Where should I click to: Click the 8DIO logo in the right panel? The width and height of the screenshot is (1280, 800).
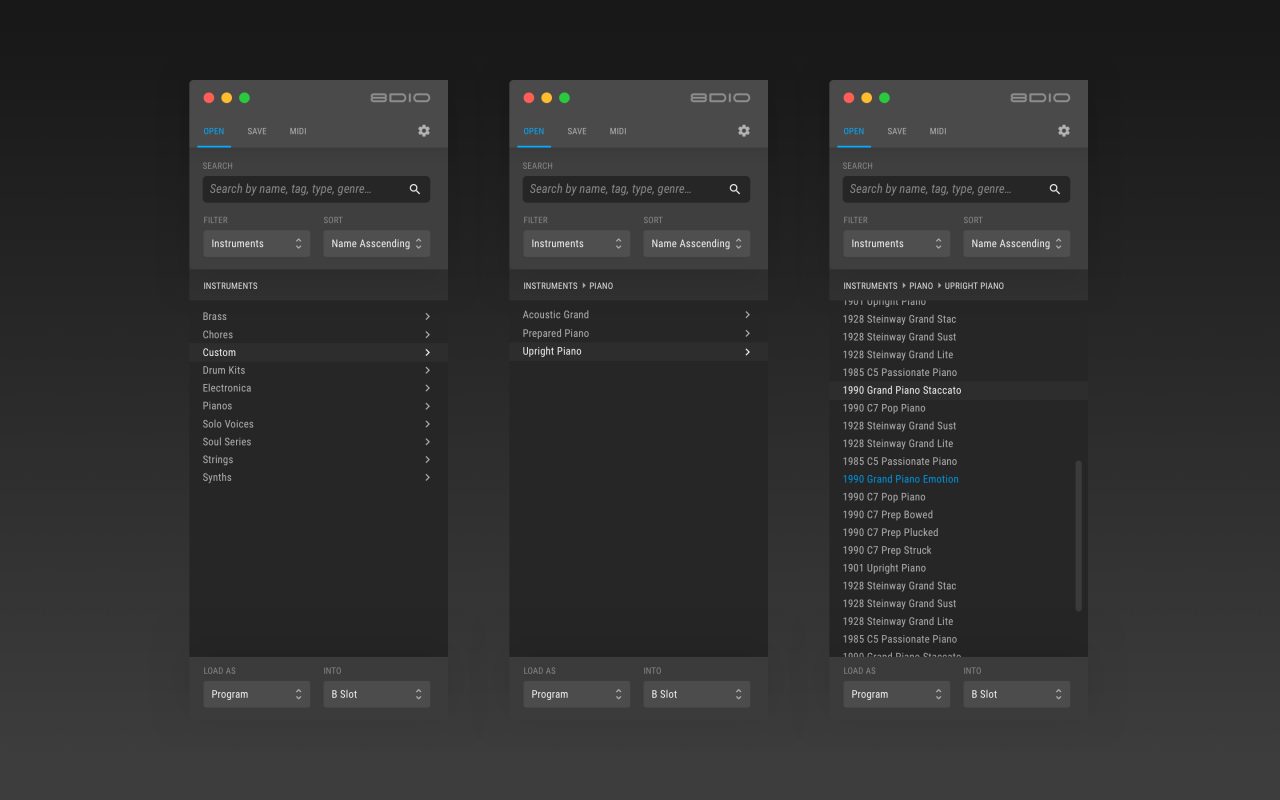click(x=1040, y=98)
